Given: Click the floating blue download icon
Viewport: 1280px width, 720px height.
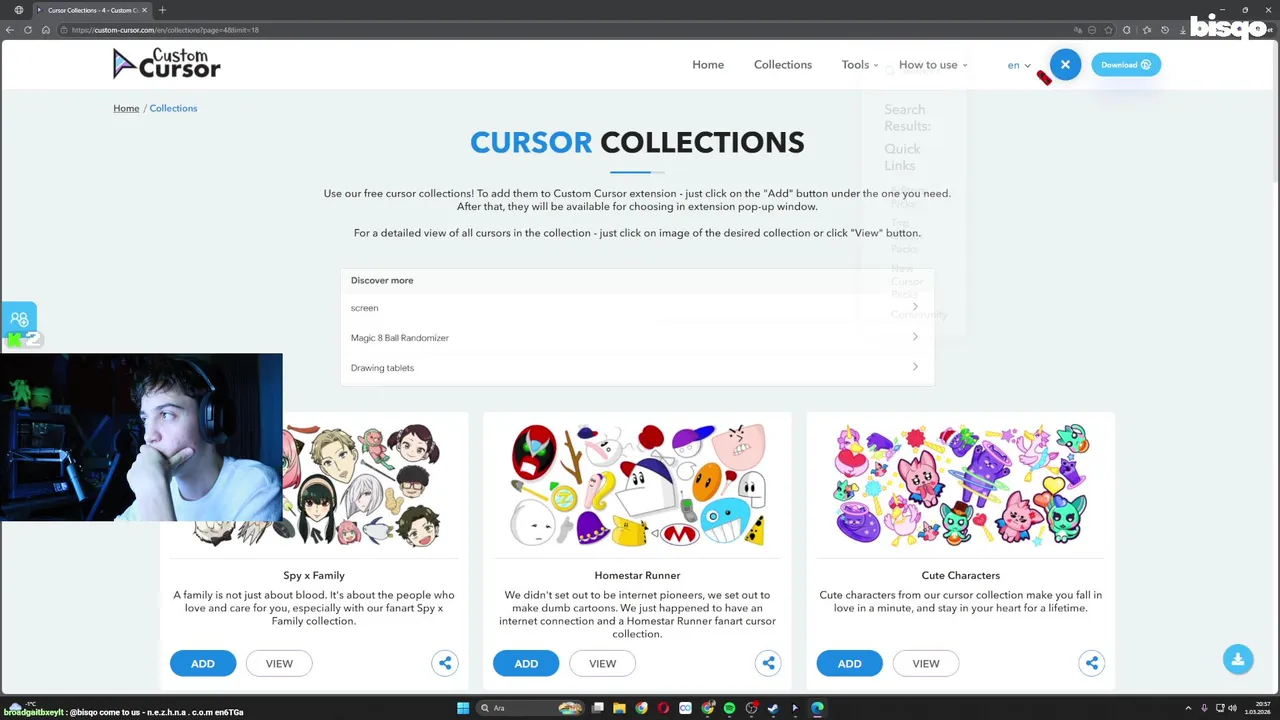Looking at the screenshot, I should point(1237,659).
